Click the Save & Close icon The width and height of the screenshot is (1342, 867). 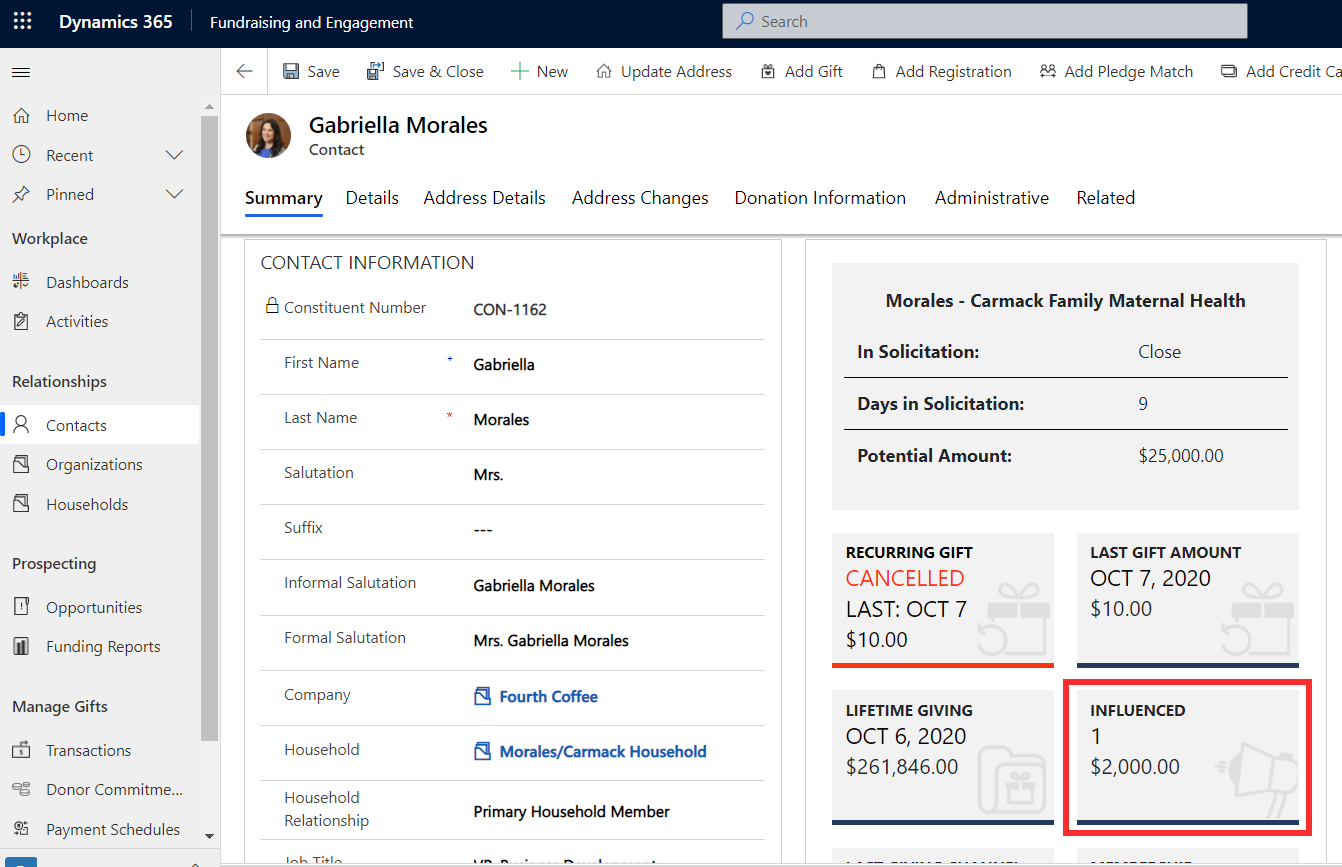(376, 71)
